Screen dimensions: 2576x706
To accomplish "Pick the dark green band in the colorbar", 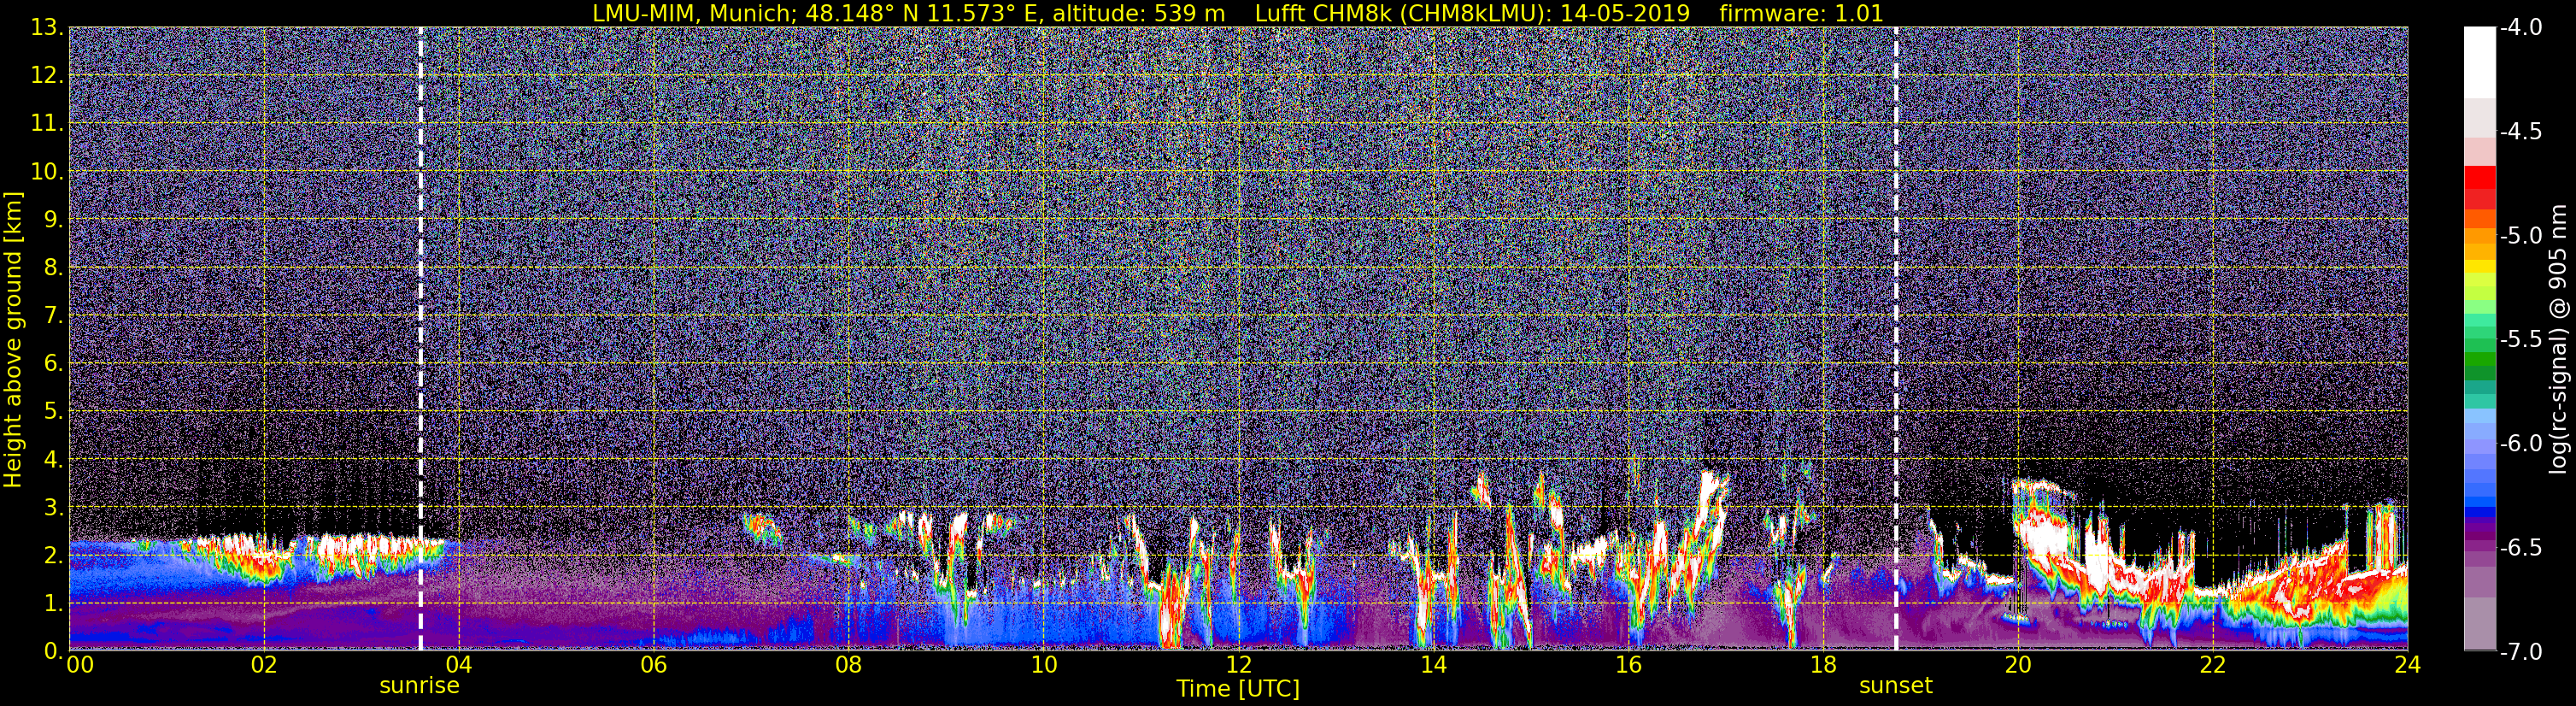I will click(x=2479, y=374).
